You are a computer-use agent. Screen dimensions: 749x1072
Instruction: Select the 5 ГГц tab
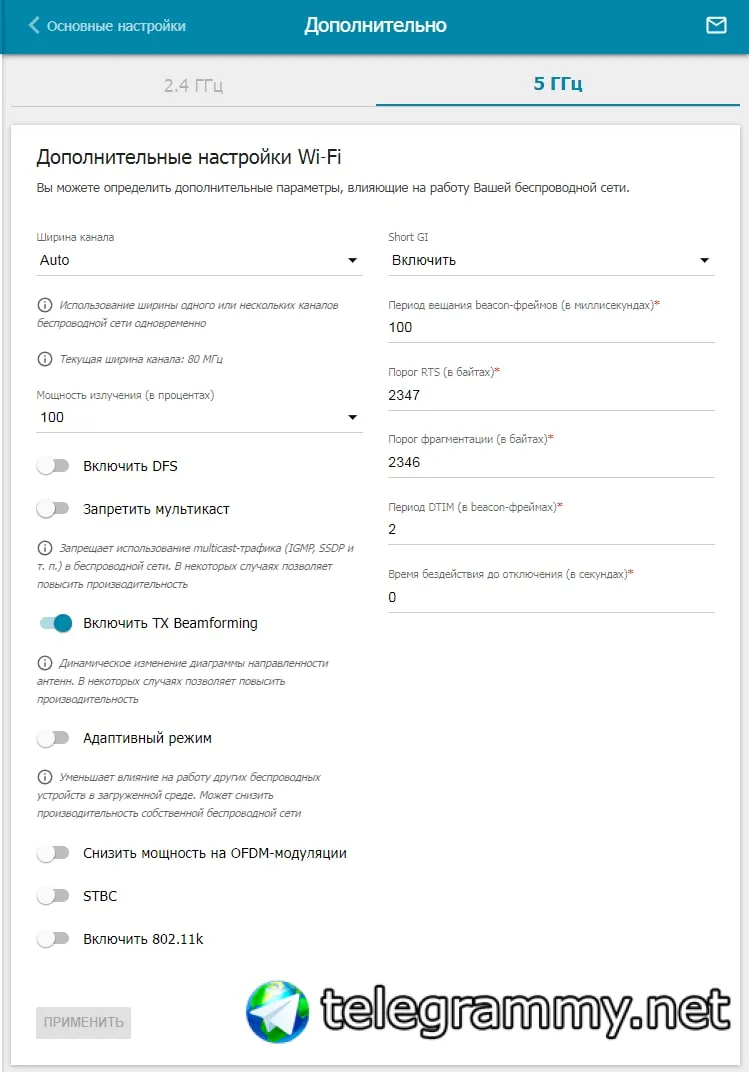coord(558,84)
